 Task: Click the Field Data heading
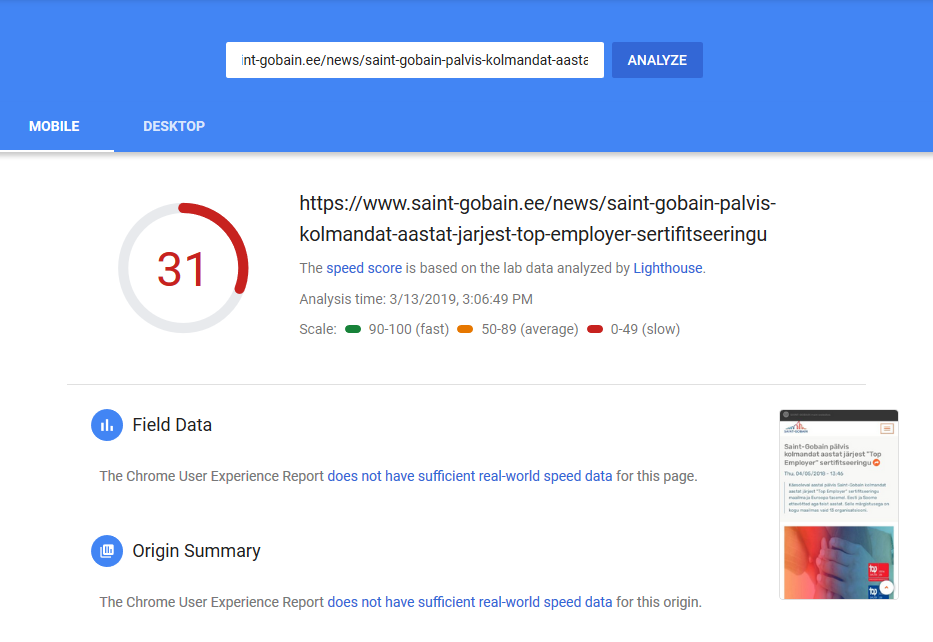tap(172, 425)
